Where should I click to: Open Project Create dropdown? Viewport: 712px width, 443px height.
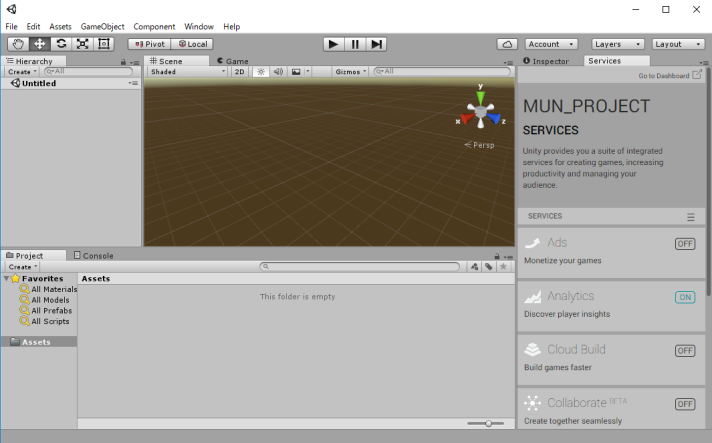coord(23,267)
